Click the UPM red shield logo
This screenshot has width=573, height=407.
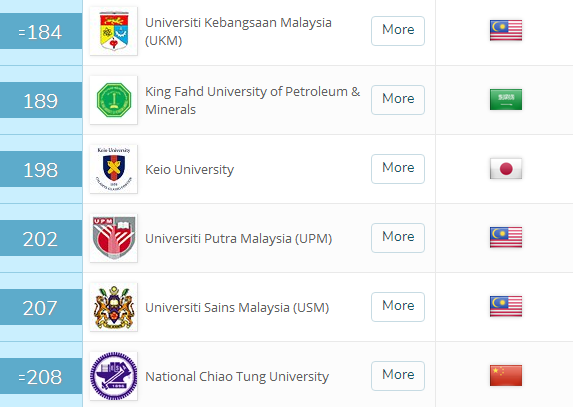point(114,238)
